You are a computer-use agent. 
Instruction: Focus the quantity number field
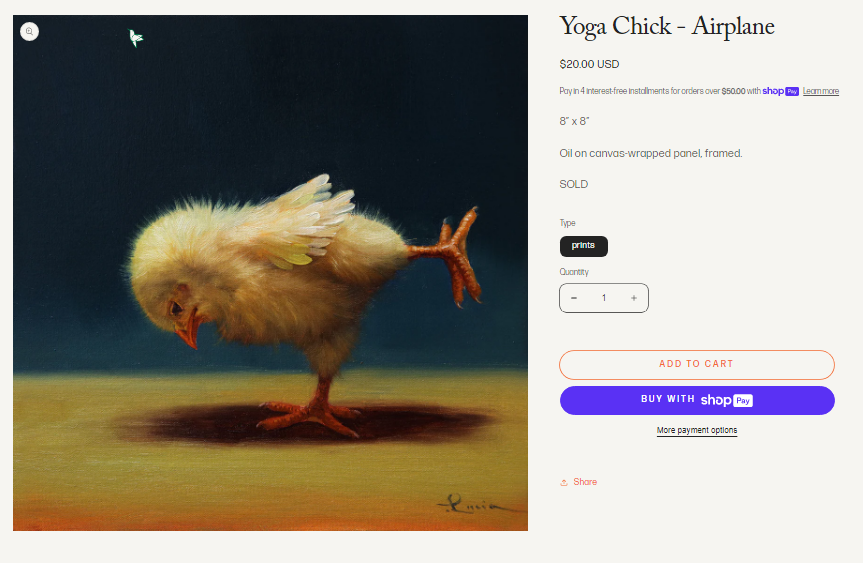[604, 298]
